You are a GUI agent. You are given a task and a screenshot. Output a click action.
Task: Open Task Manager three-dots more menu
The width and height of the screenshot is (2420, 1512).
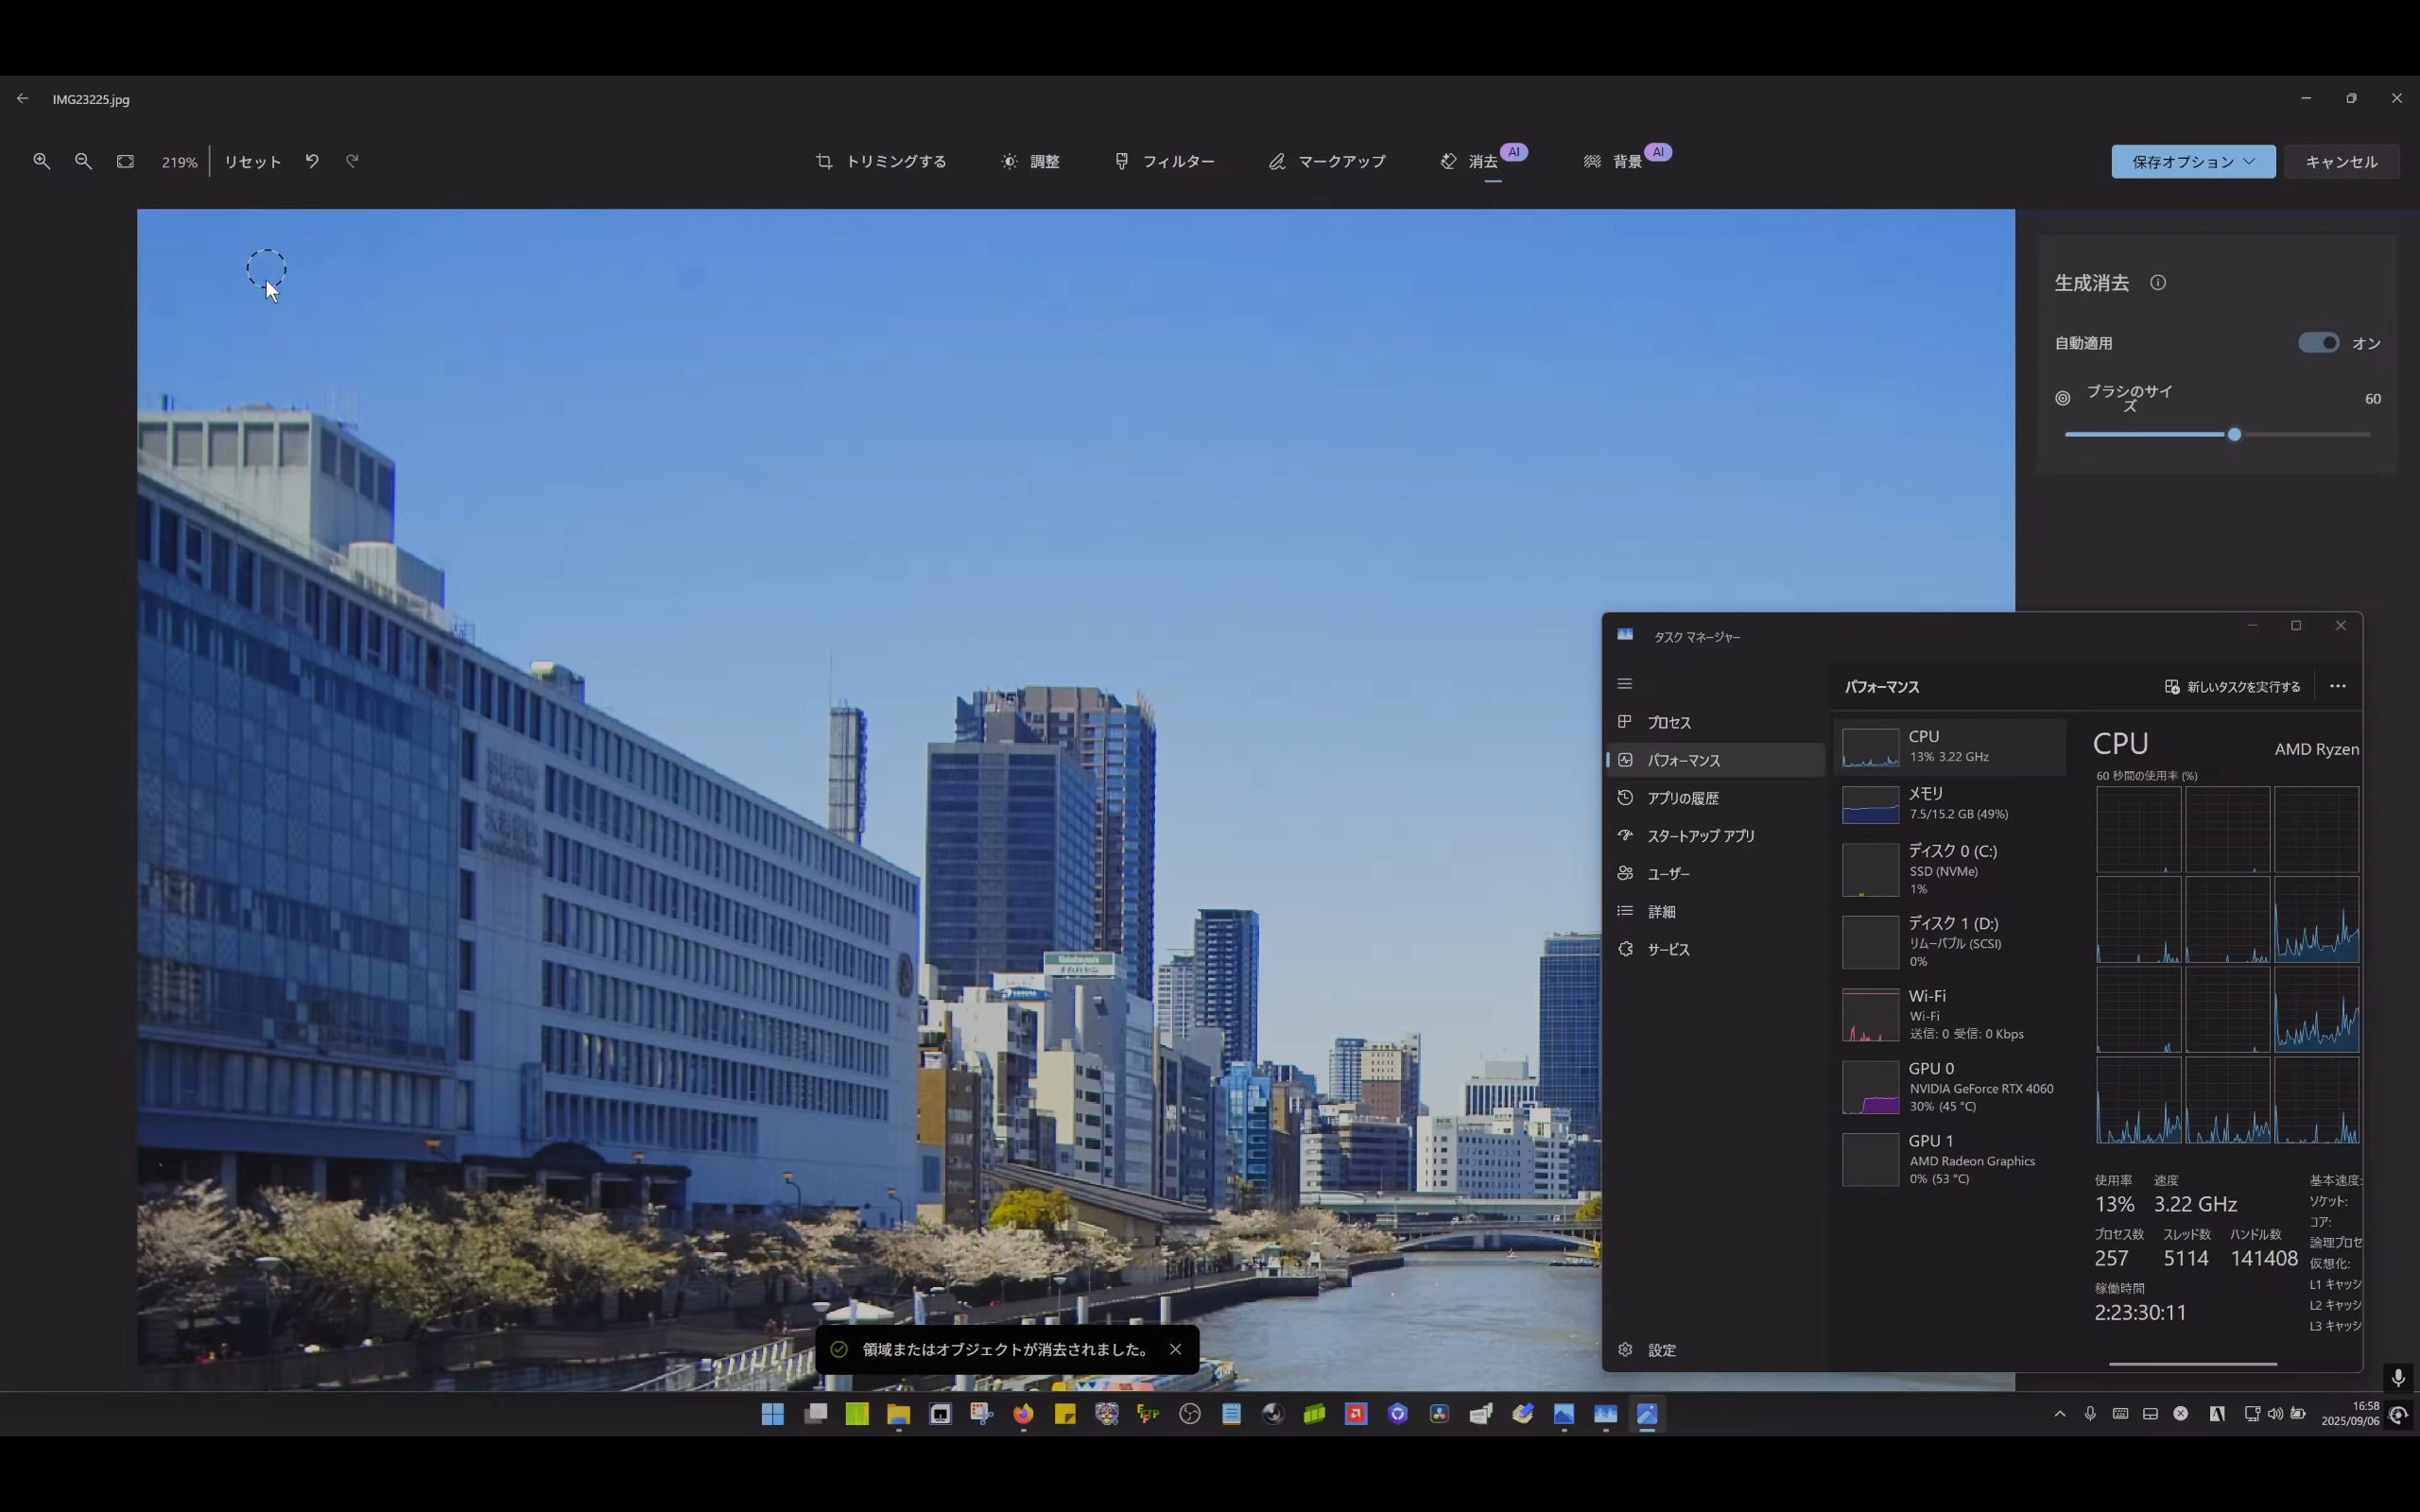[2337, 687]
